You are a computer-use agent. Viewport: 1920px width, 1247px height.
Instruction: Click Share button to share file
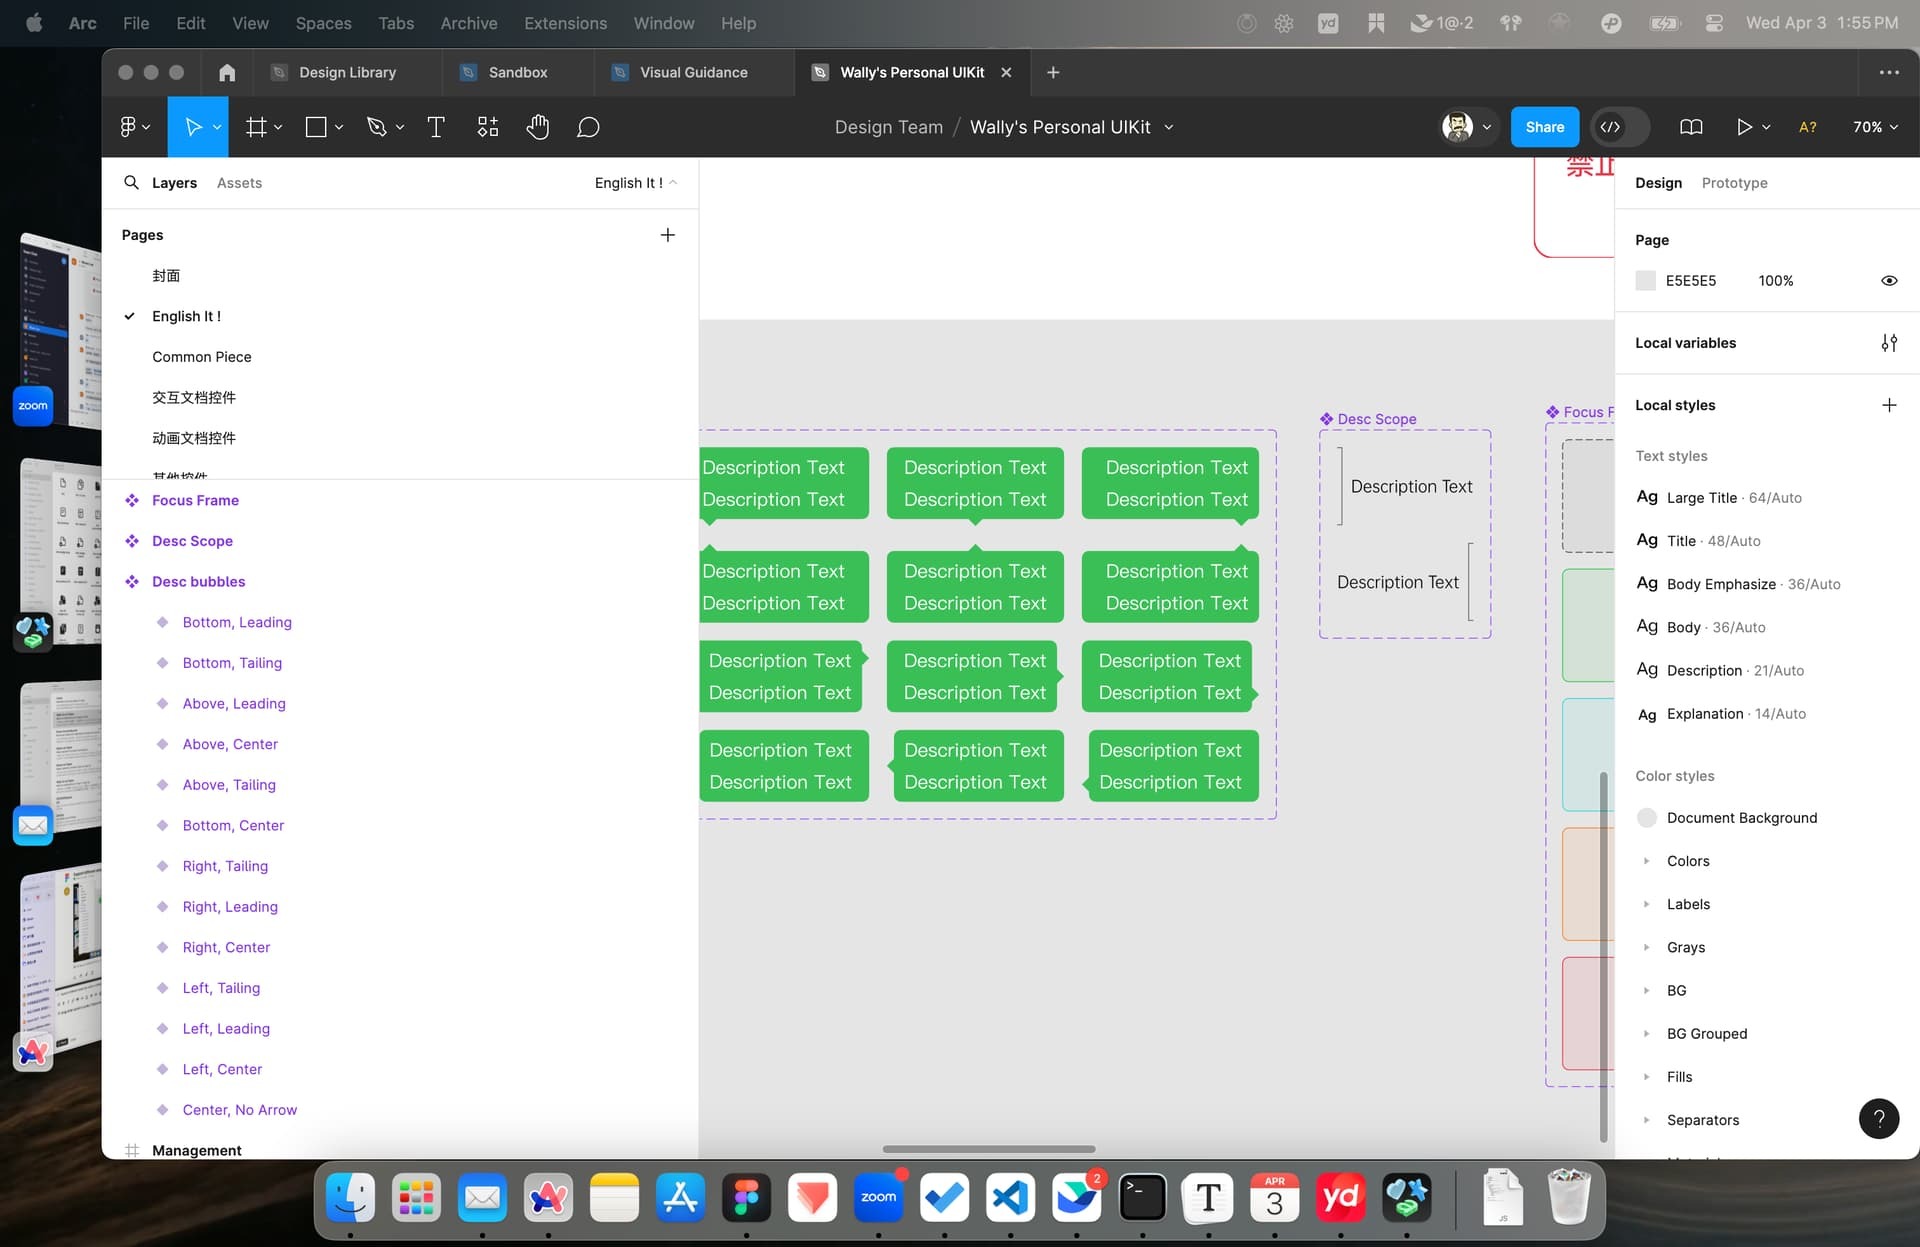tap(1544, 127)
